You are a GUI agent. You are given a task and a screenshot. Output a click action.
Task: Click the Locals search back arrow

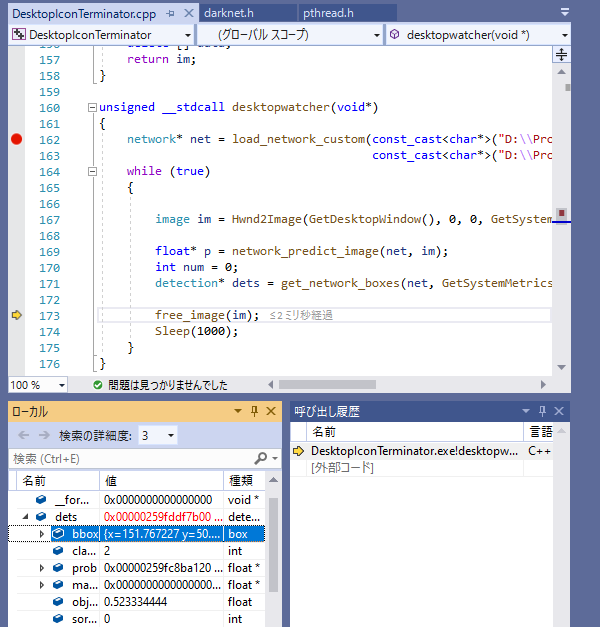click(x=24, y=435)
